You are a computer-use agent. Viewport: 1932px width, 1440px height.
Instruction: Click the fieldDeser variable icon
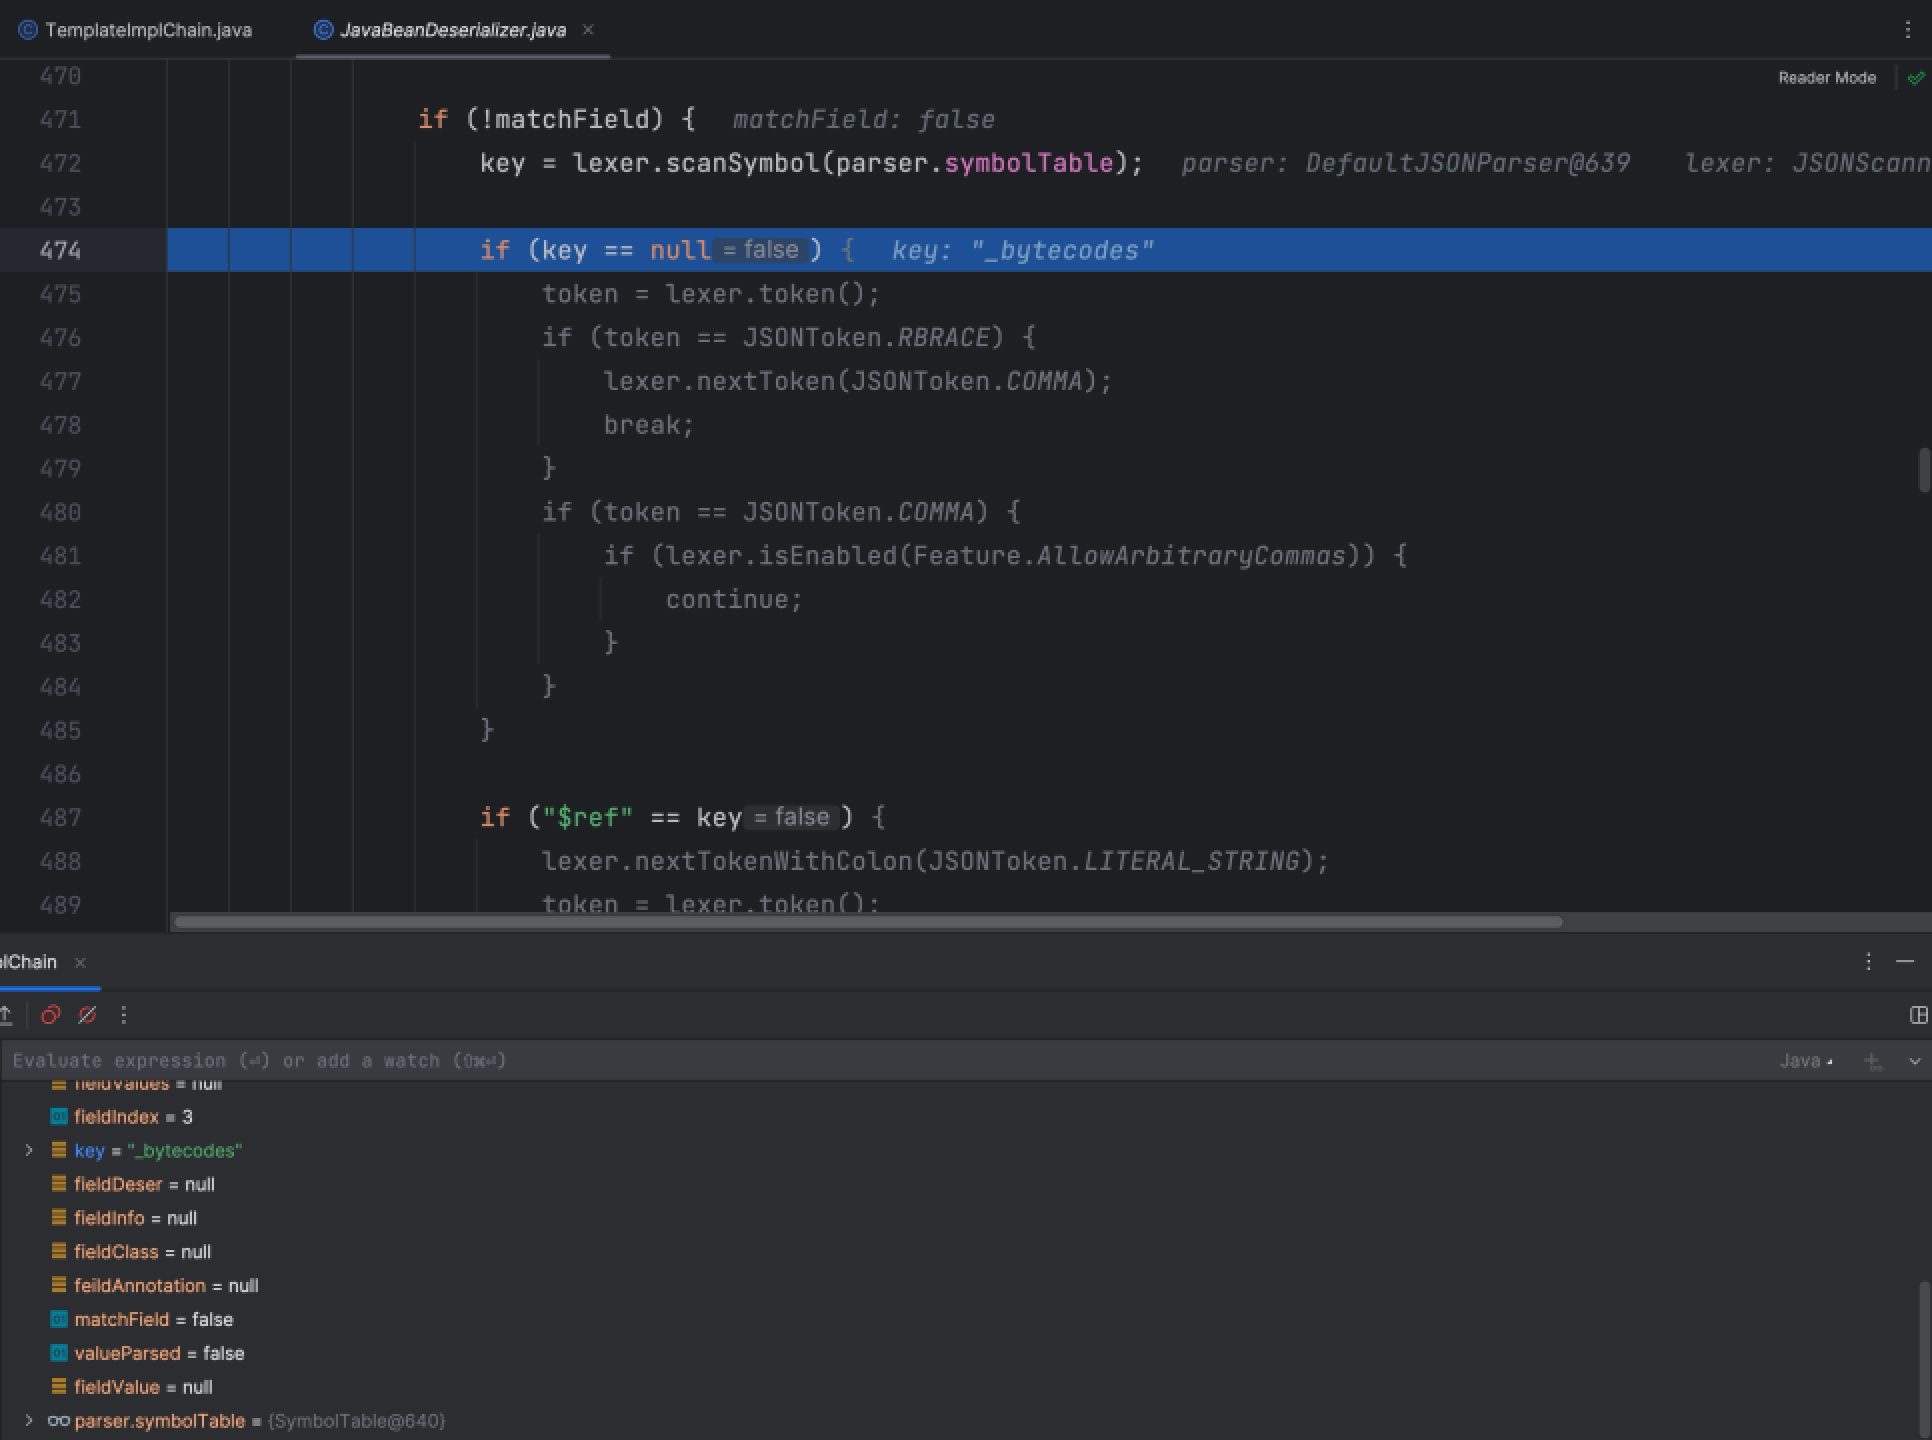coord(58,1184)
